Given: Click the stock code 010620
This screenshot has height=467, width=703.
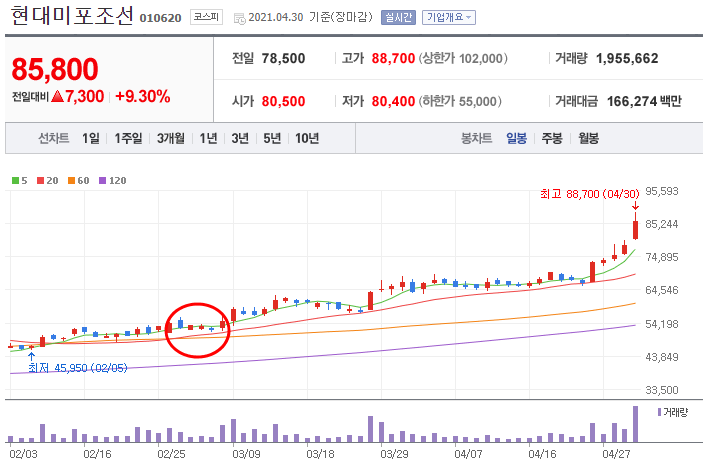Looking at the screenshot, I should pos(161,18).
